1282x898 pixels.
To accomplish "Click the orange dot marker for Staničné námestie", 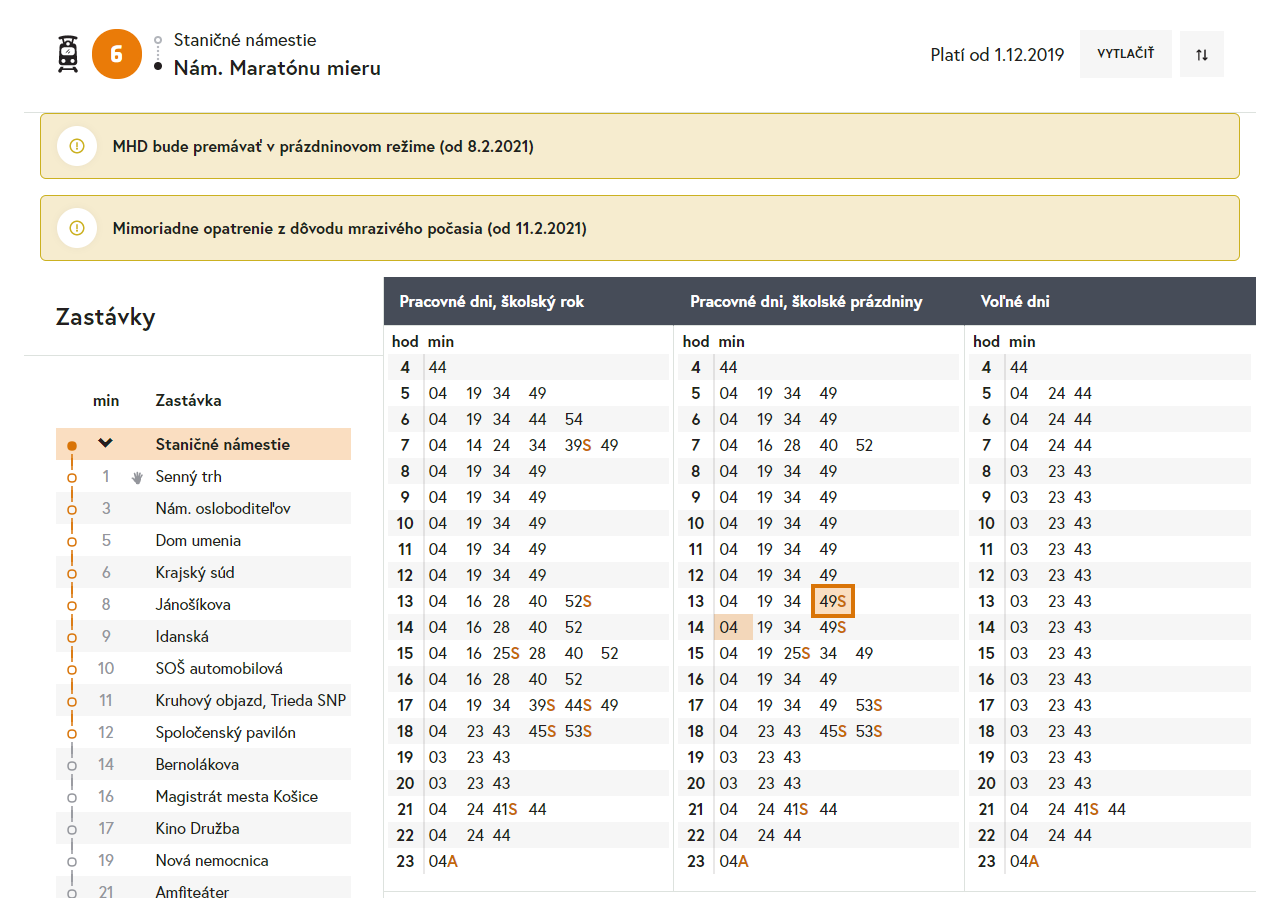I will pyautogui.click(x=71, y=445).
